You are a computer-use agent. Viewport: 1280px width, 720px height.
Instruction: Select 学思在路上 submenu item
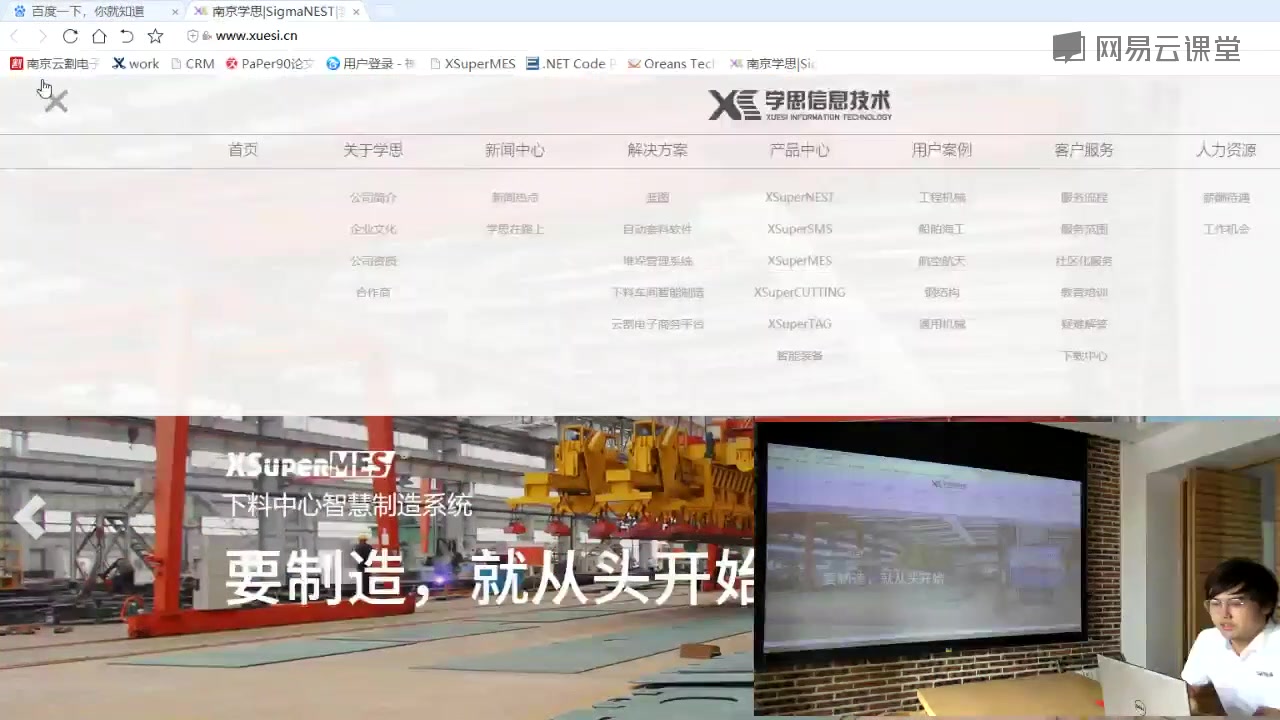(x=515, y=229)
